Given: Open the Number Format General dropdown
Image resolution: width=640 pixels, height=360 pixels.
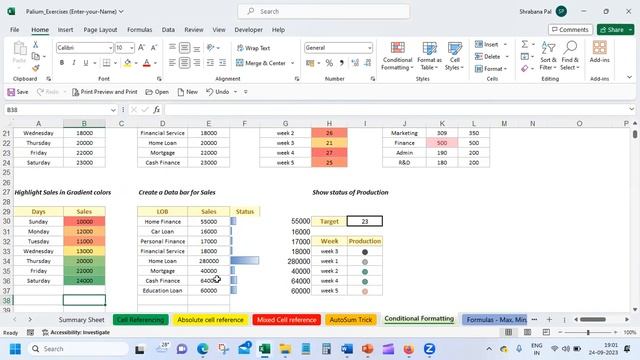Looking at the screenshot, I should pyautogui.click(x=369, y=48).
